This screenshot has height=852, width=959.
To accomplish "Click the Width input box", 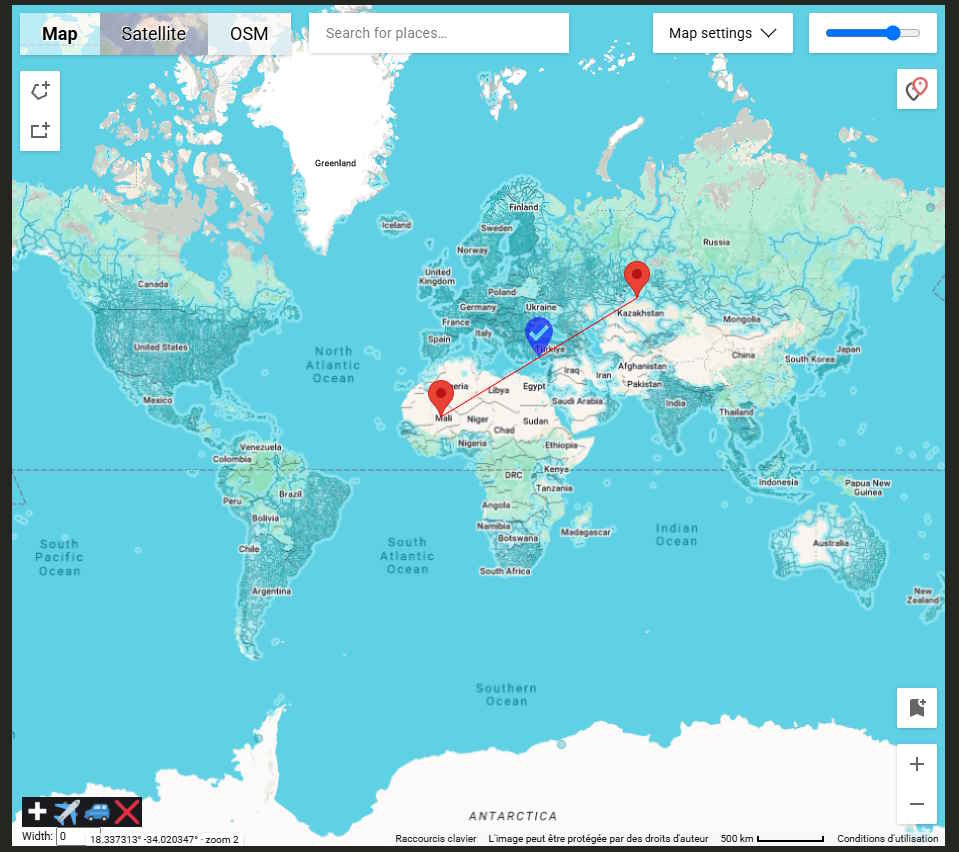I will point(70,836).
